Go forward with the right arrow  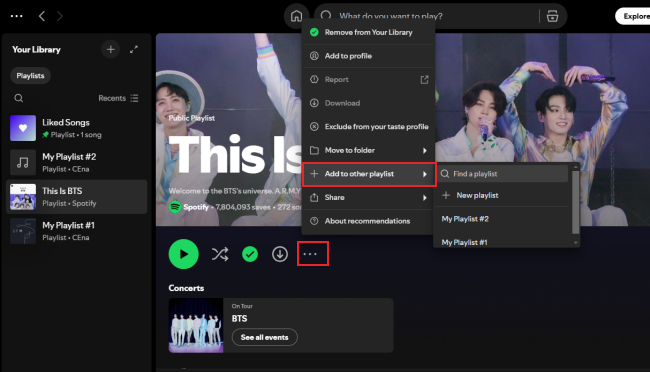point(60,16)
